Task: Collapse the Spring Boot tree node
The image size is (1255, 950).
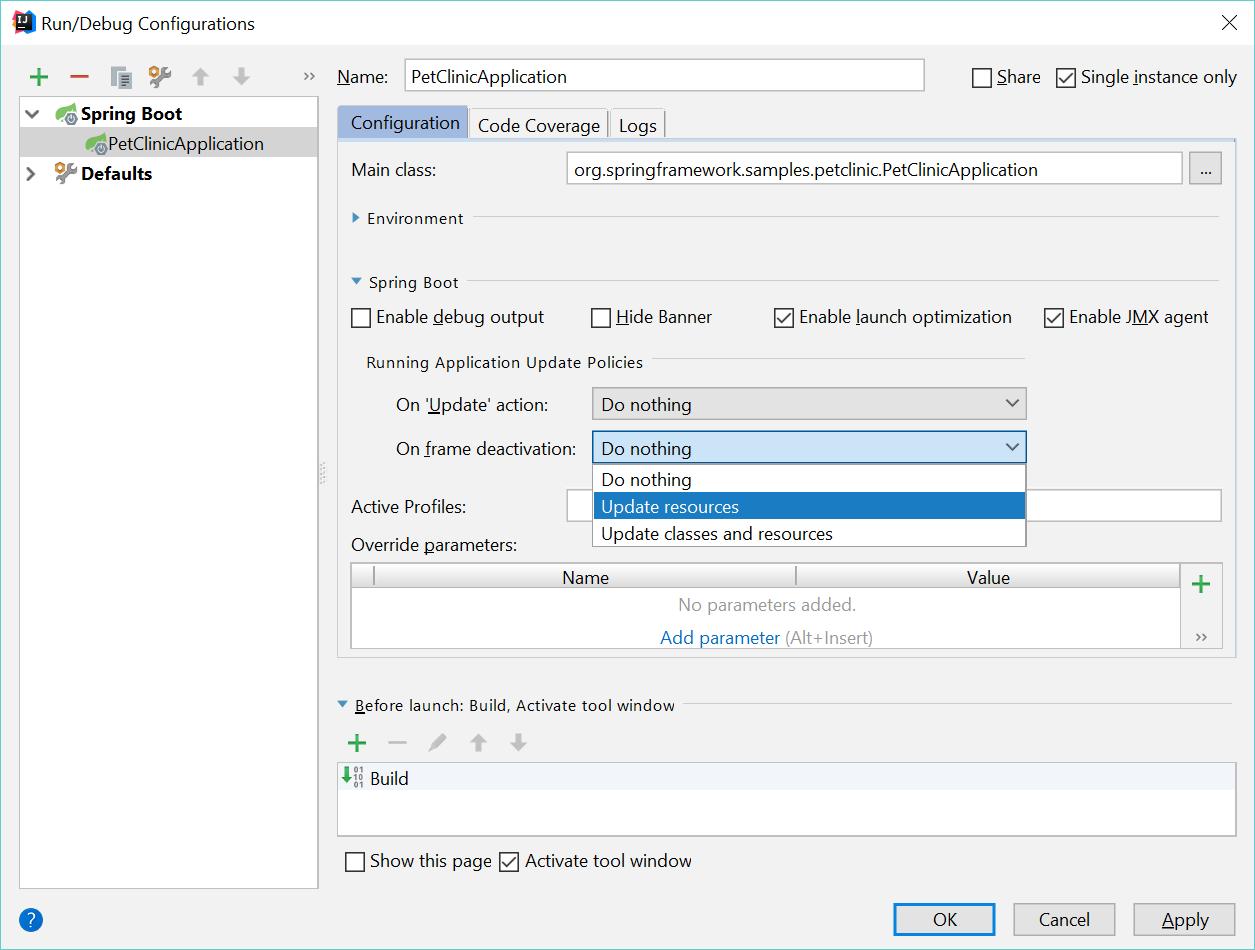Action: tap(33, 114)
